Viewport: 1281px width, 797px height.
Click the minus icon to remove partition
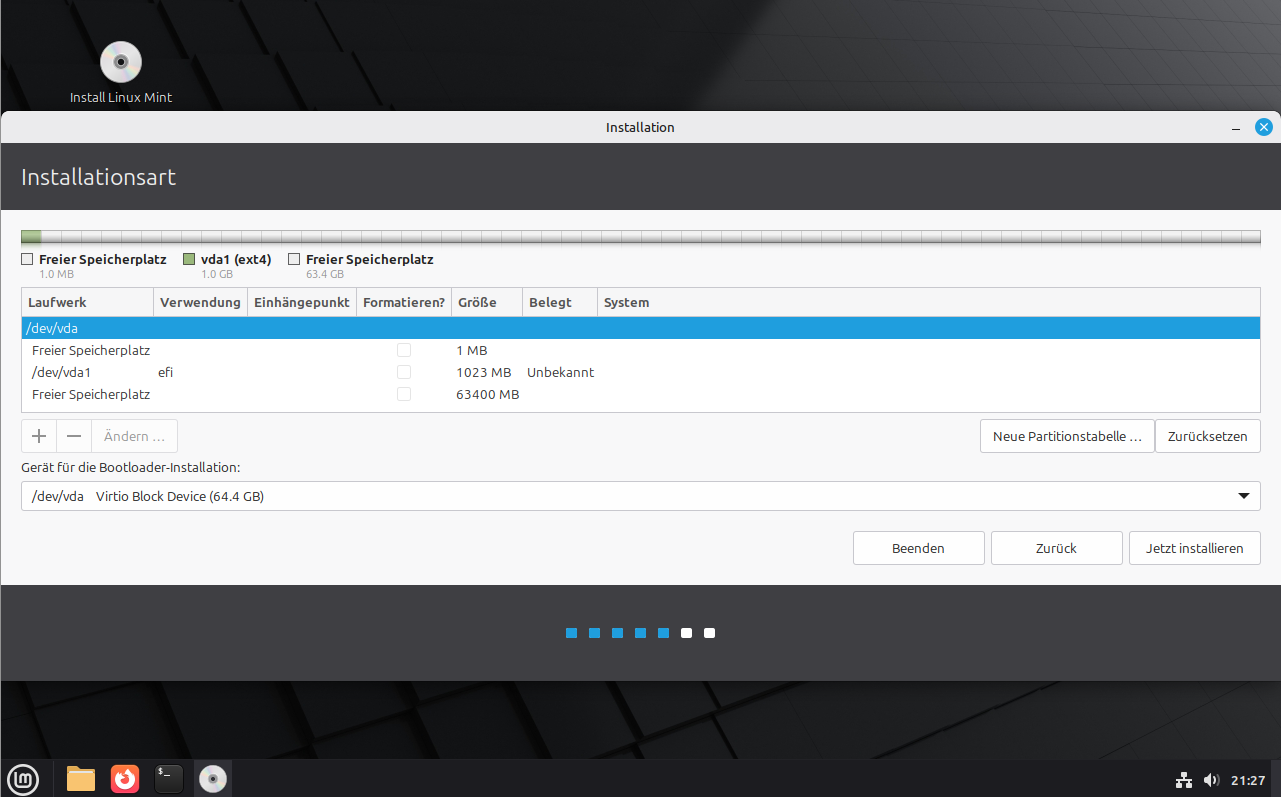74,436
